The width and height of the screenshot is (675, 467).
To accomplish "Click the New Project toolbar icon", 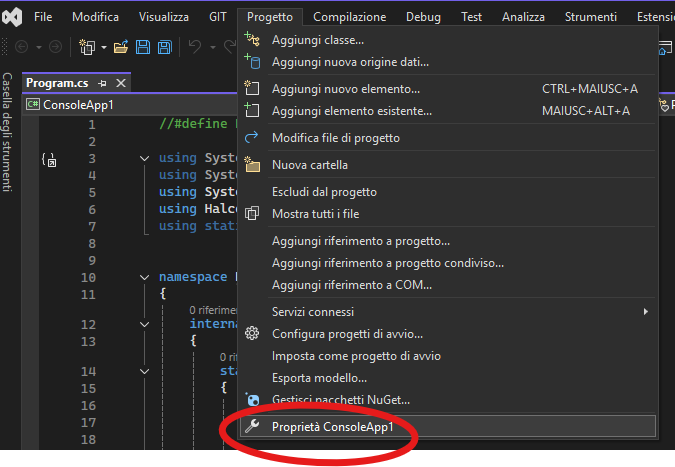I will click(x=88, y=47).
